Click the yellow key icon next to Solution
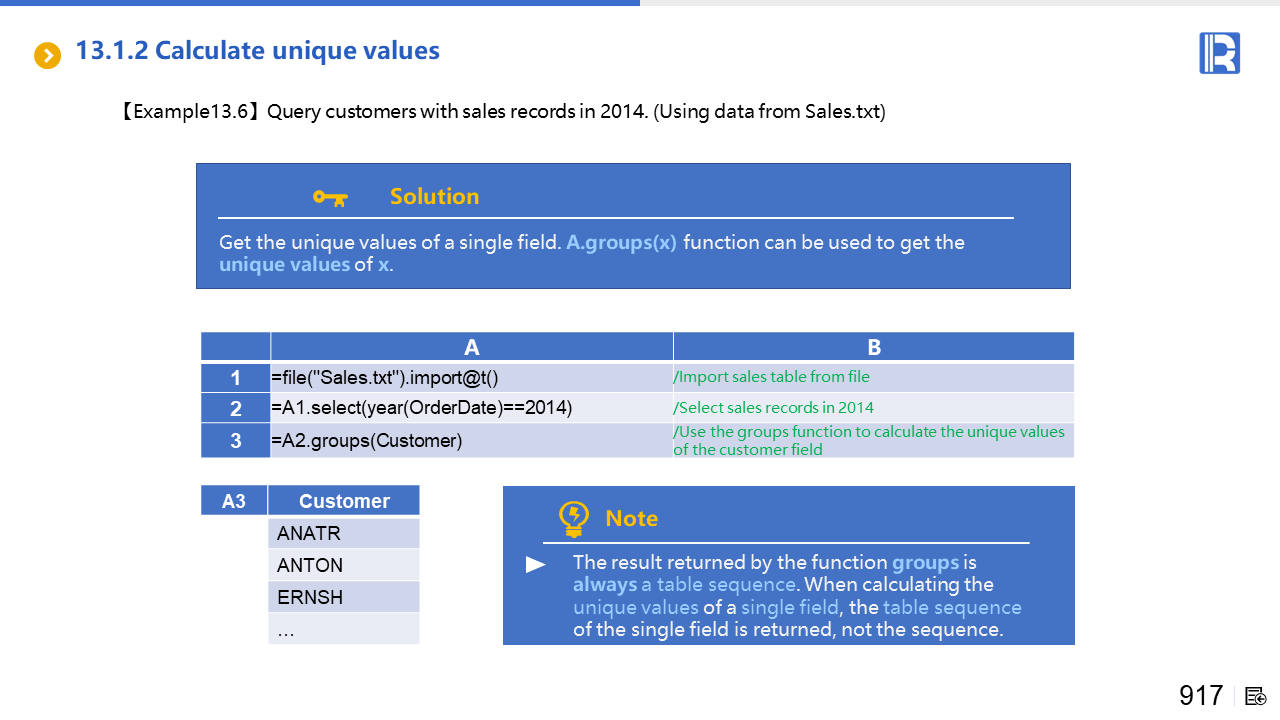This screenshot has width=1280, height=720. click(330, 197)
